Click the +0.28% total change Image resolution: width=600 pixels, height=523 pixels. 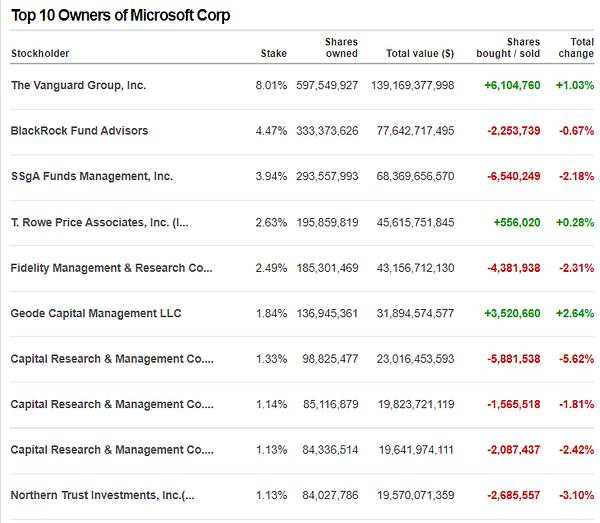(x=575, y=222)
